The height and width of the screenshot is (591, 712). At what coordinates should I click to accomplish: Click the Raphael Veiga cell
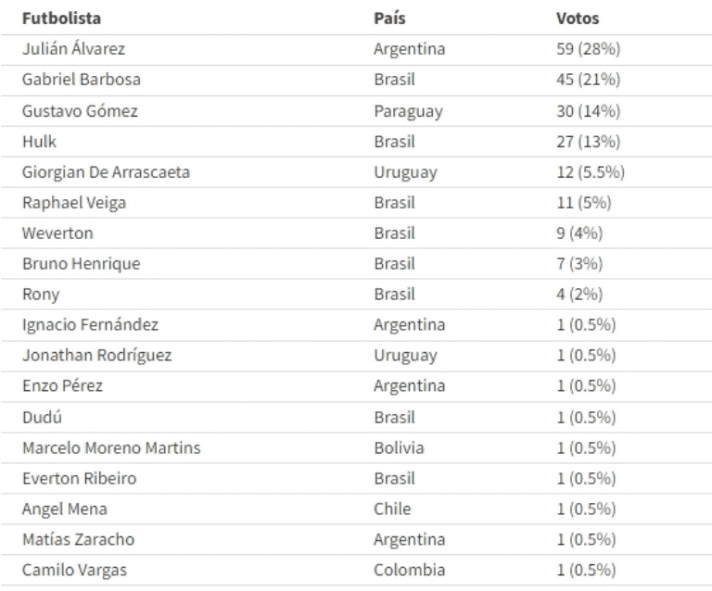pos(74,202)
